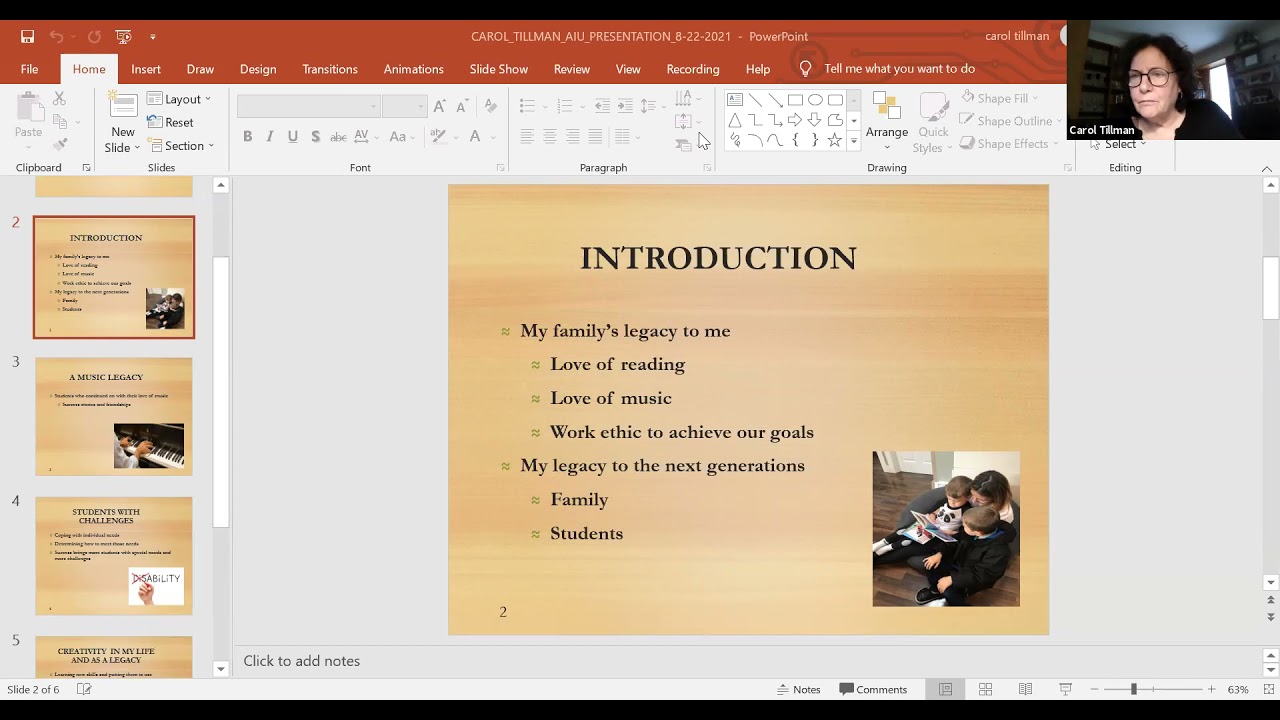Toggle Normal view button in status bar
The height and width of the screenshot is (720, 1280).
pyautogui.click(x=945, y=689)
